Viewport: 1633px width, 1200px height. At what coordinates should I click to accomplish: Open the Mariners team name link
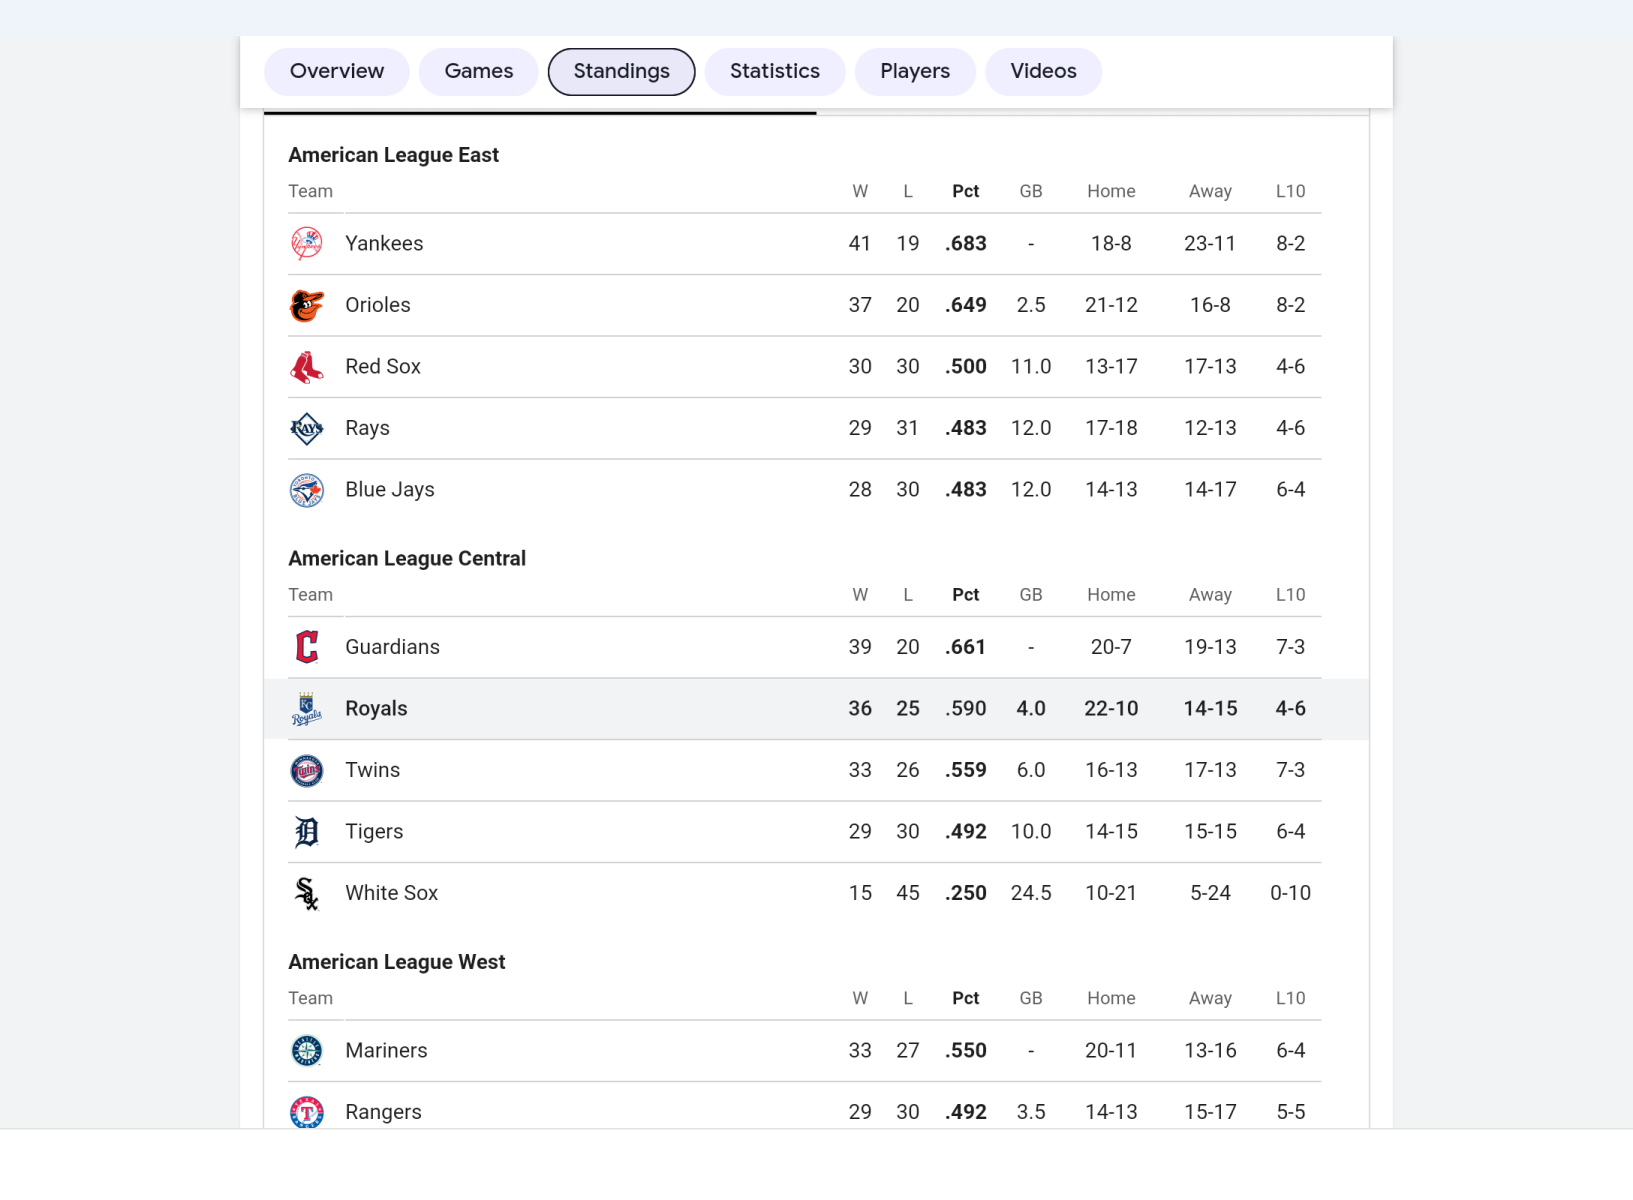tap(386, 1051)
